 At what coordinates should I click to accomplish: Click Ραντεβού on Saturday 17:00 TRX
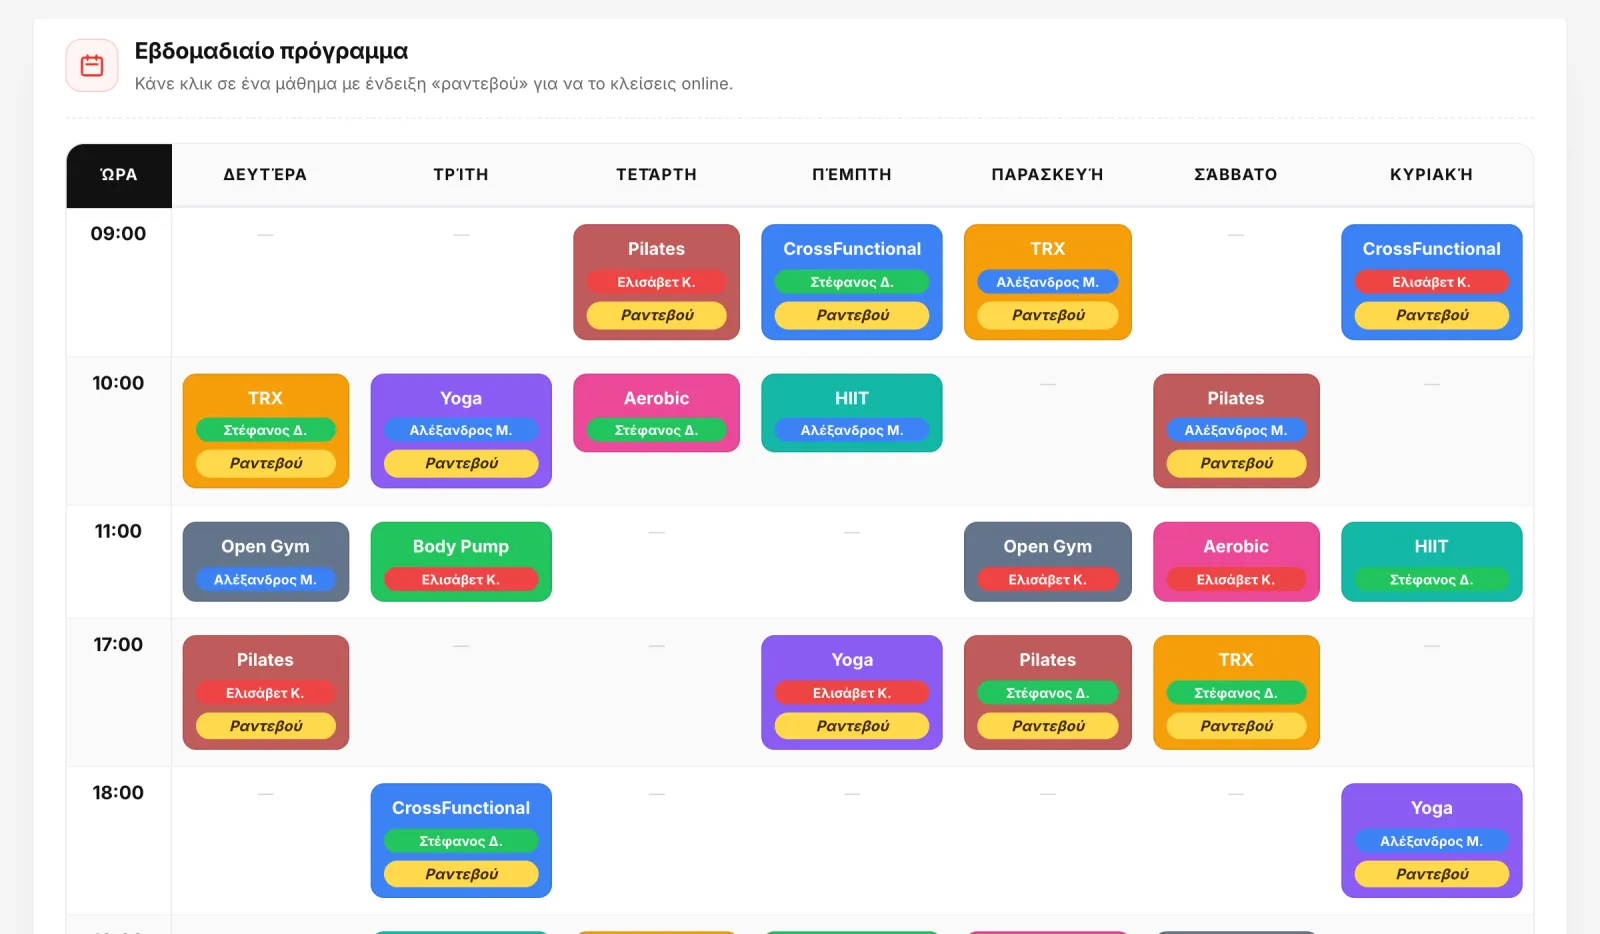1236,726
